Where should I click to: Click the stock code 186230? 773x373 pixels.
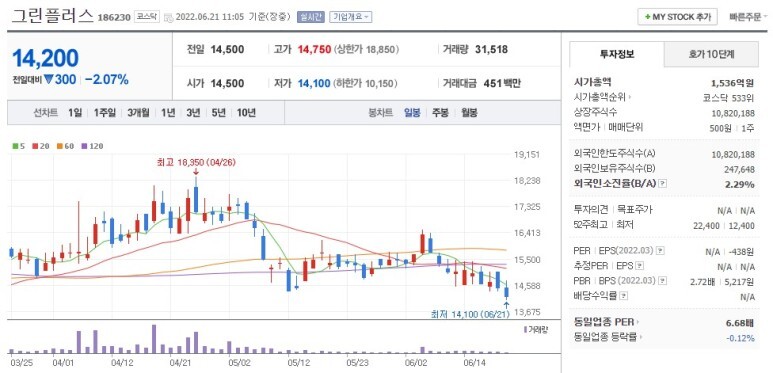click(114, 18)
